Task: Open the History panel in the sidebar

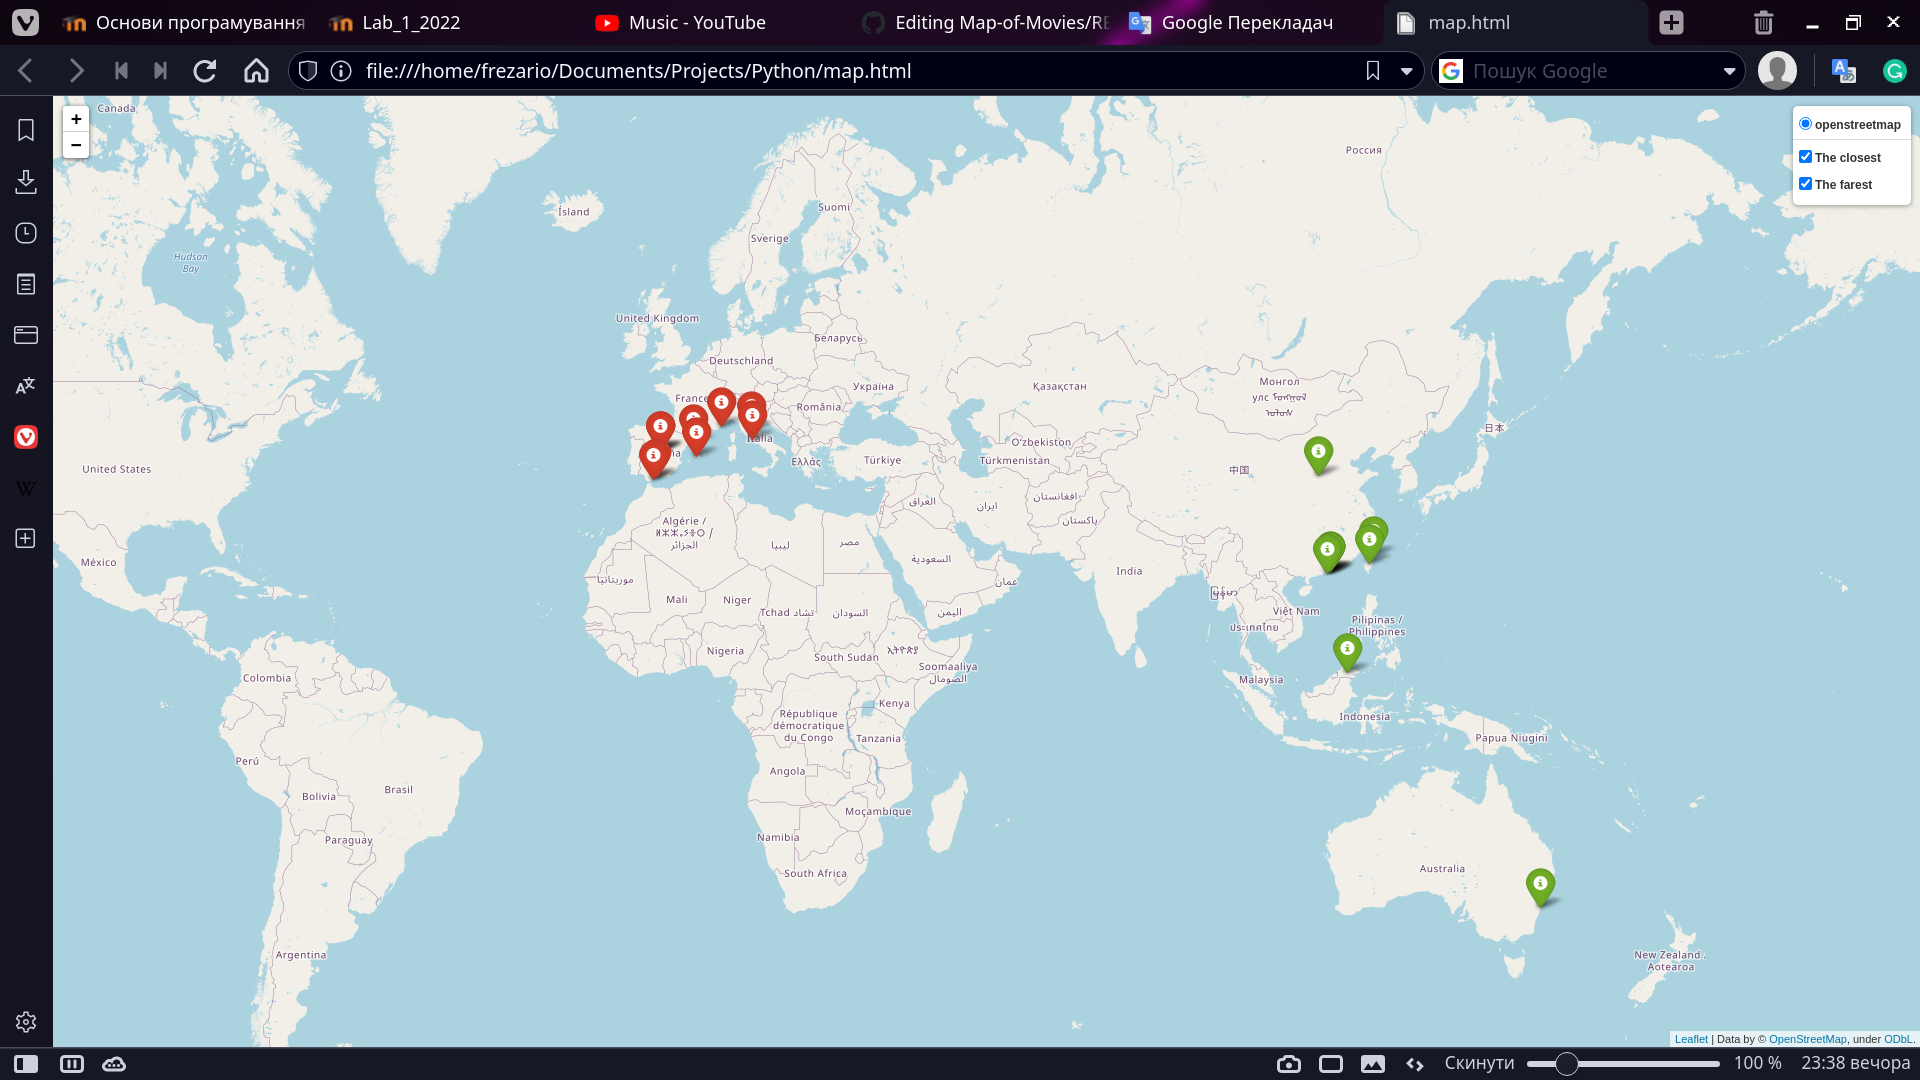Action: tap(25, 232)
